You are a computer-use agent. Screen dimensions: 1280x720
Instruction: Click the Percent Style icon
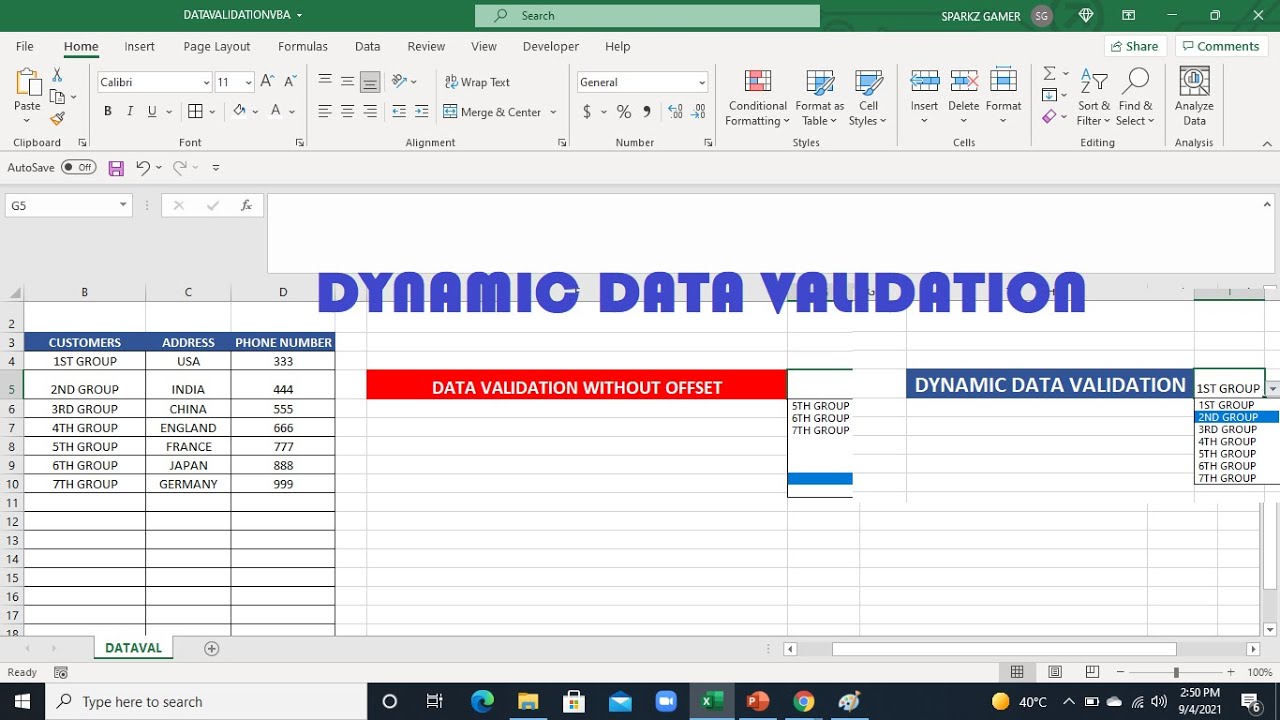pos(624,112)
